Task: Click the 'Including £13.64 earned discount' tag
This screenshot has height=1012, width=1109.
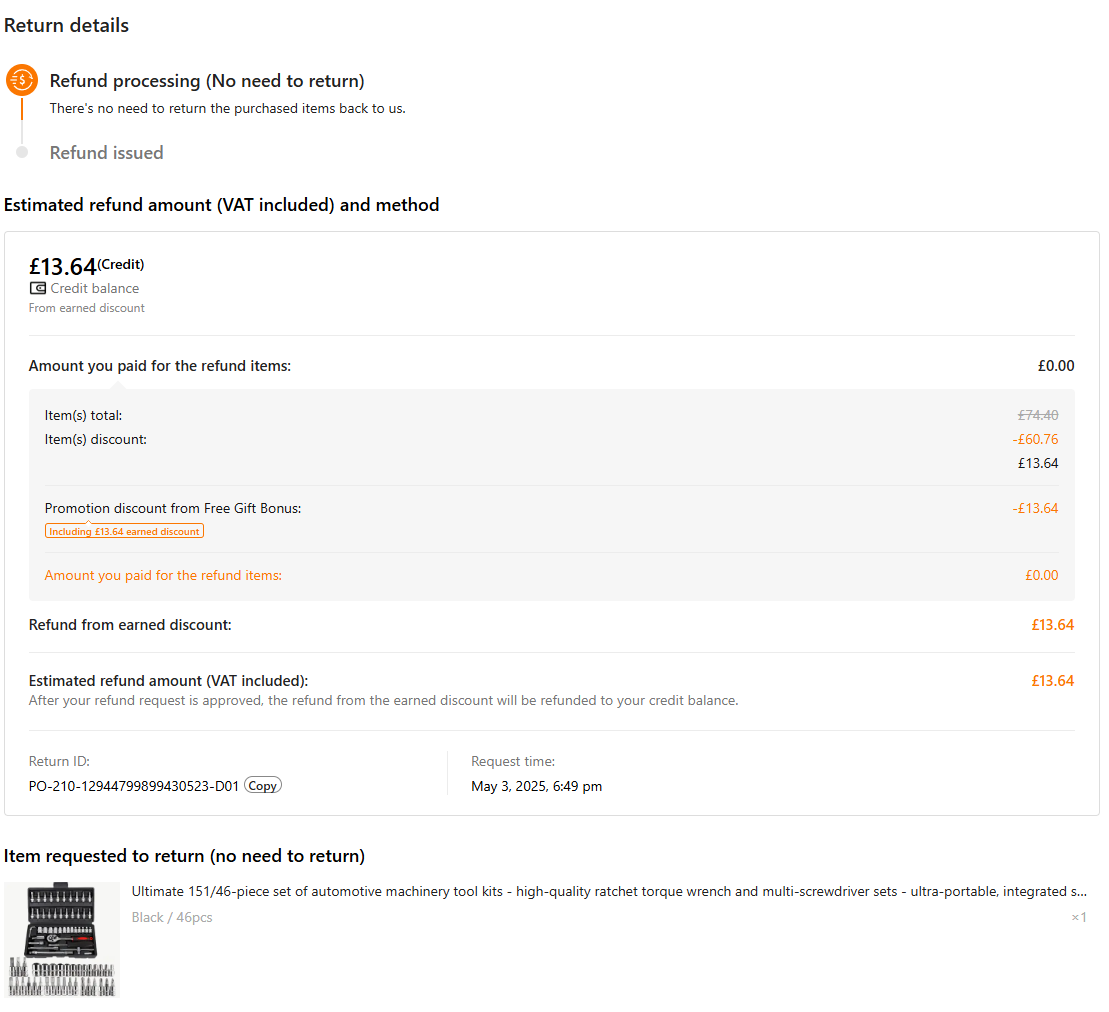Action: click(124, 531)
